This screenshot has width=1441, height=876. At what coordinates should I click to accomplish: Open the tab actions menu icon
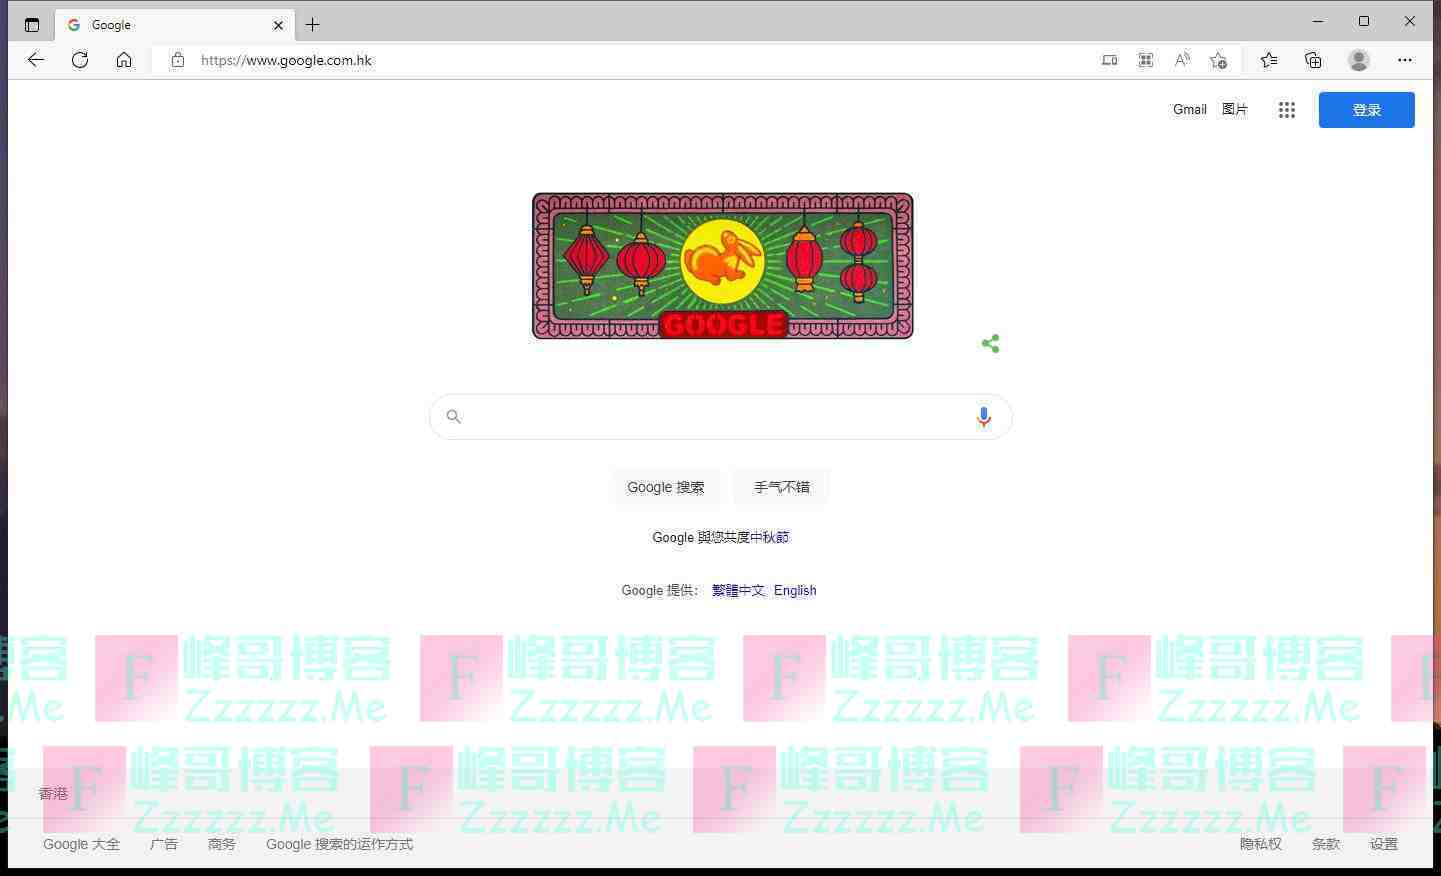point(32,25)
